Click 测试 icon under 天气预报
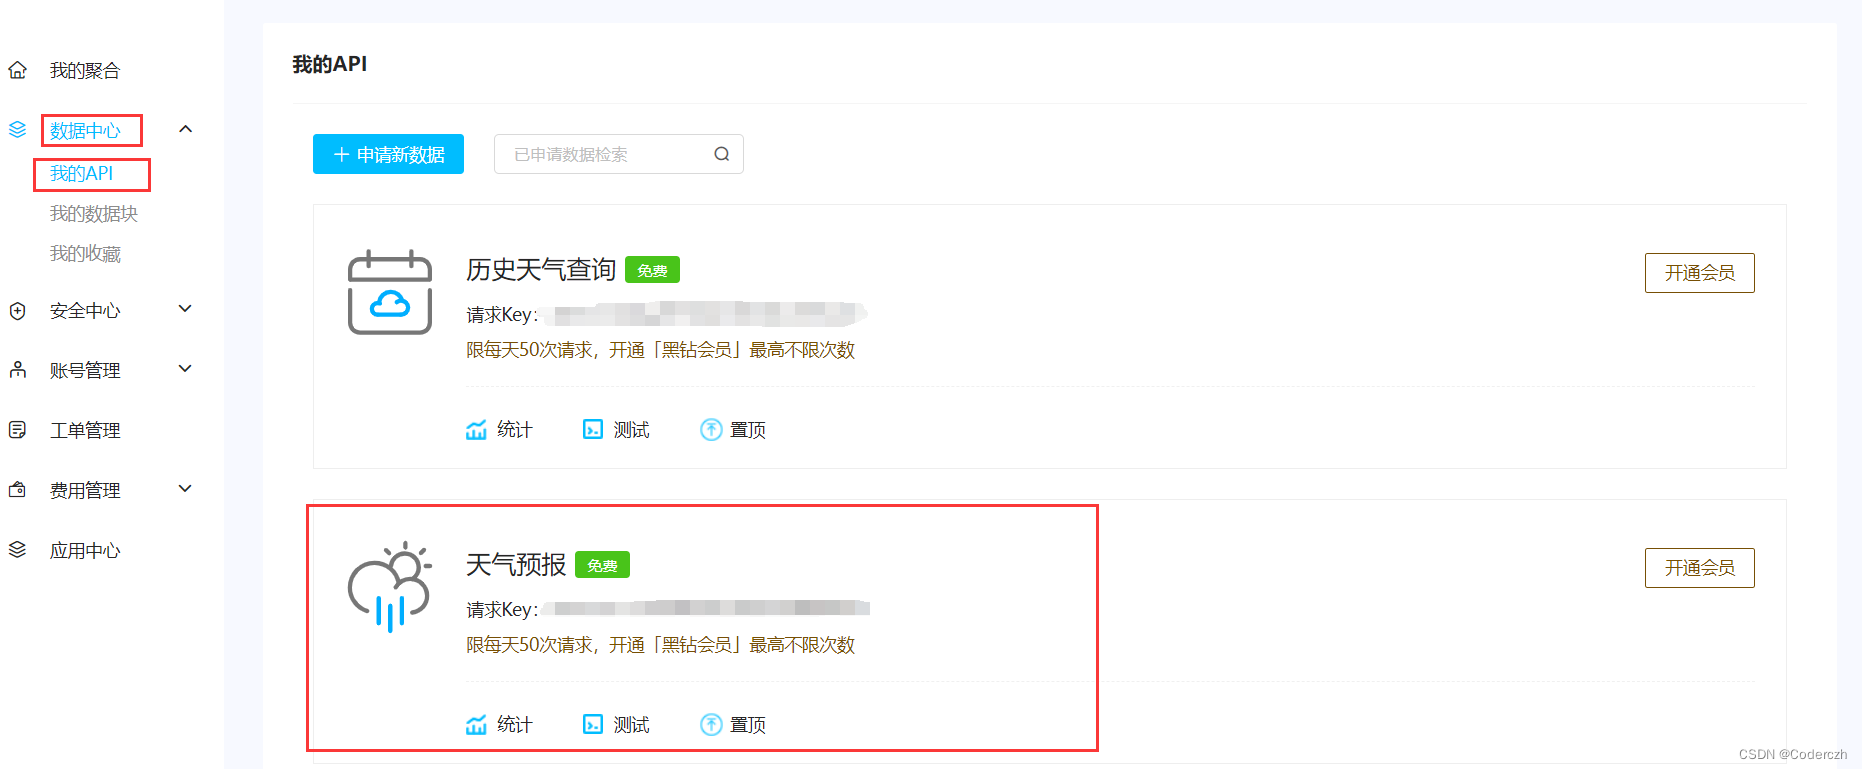Image resolution: width=1862 pixels, height=769 pixels. click(593, 725)
